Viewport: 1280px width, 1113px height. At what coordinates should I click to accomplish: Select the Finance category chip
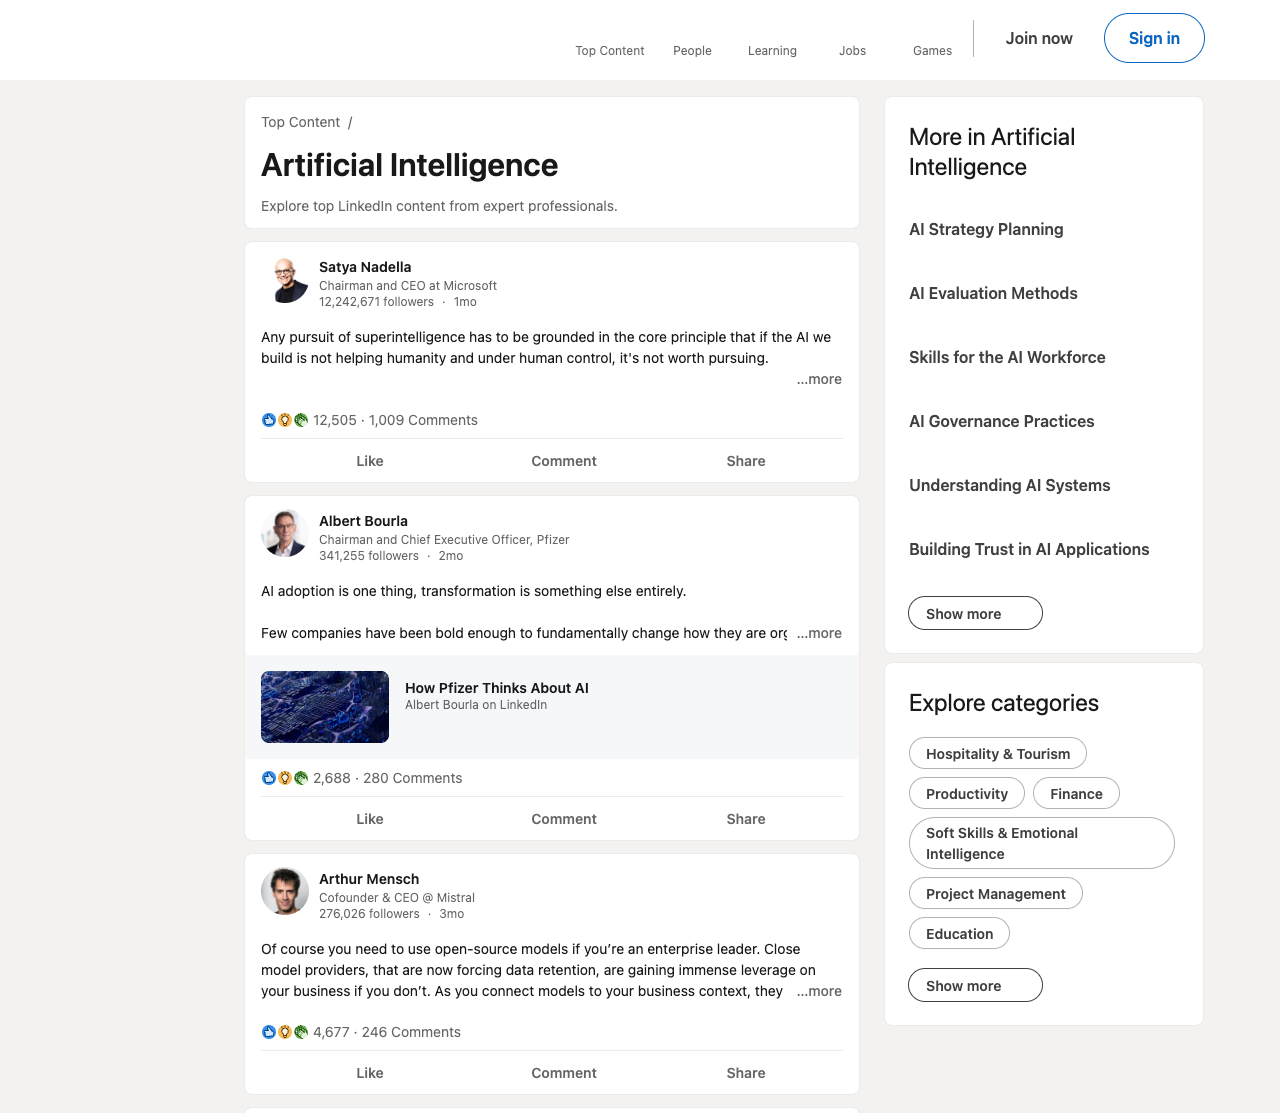click(1076, 793)
